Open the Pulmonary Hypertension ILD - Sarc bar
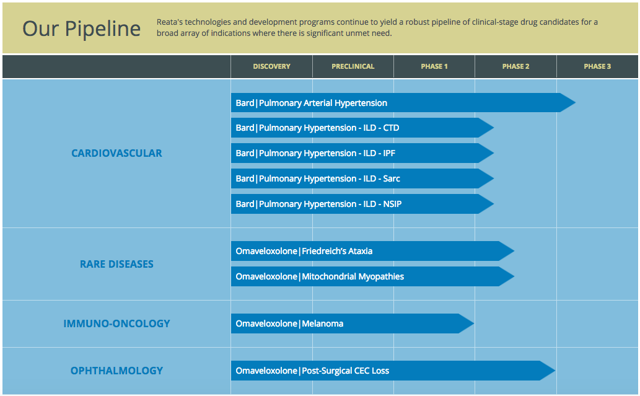This screenshot has height=396, width=640. pos(362,178)
